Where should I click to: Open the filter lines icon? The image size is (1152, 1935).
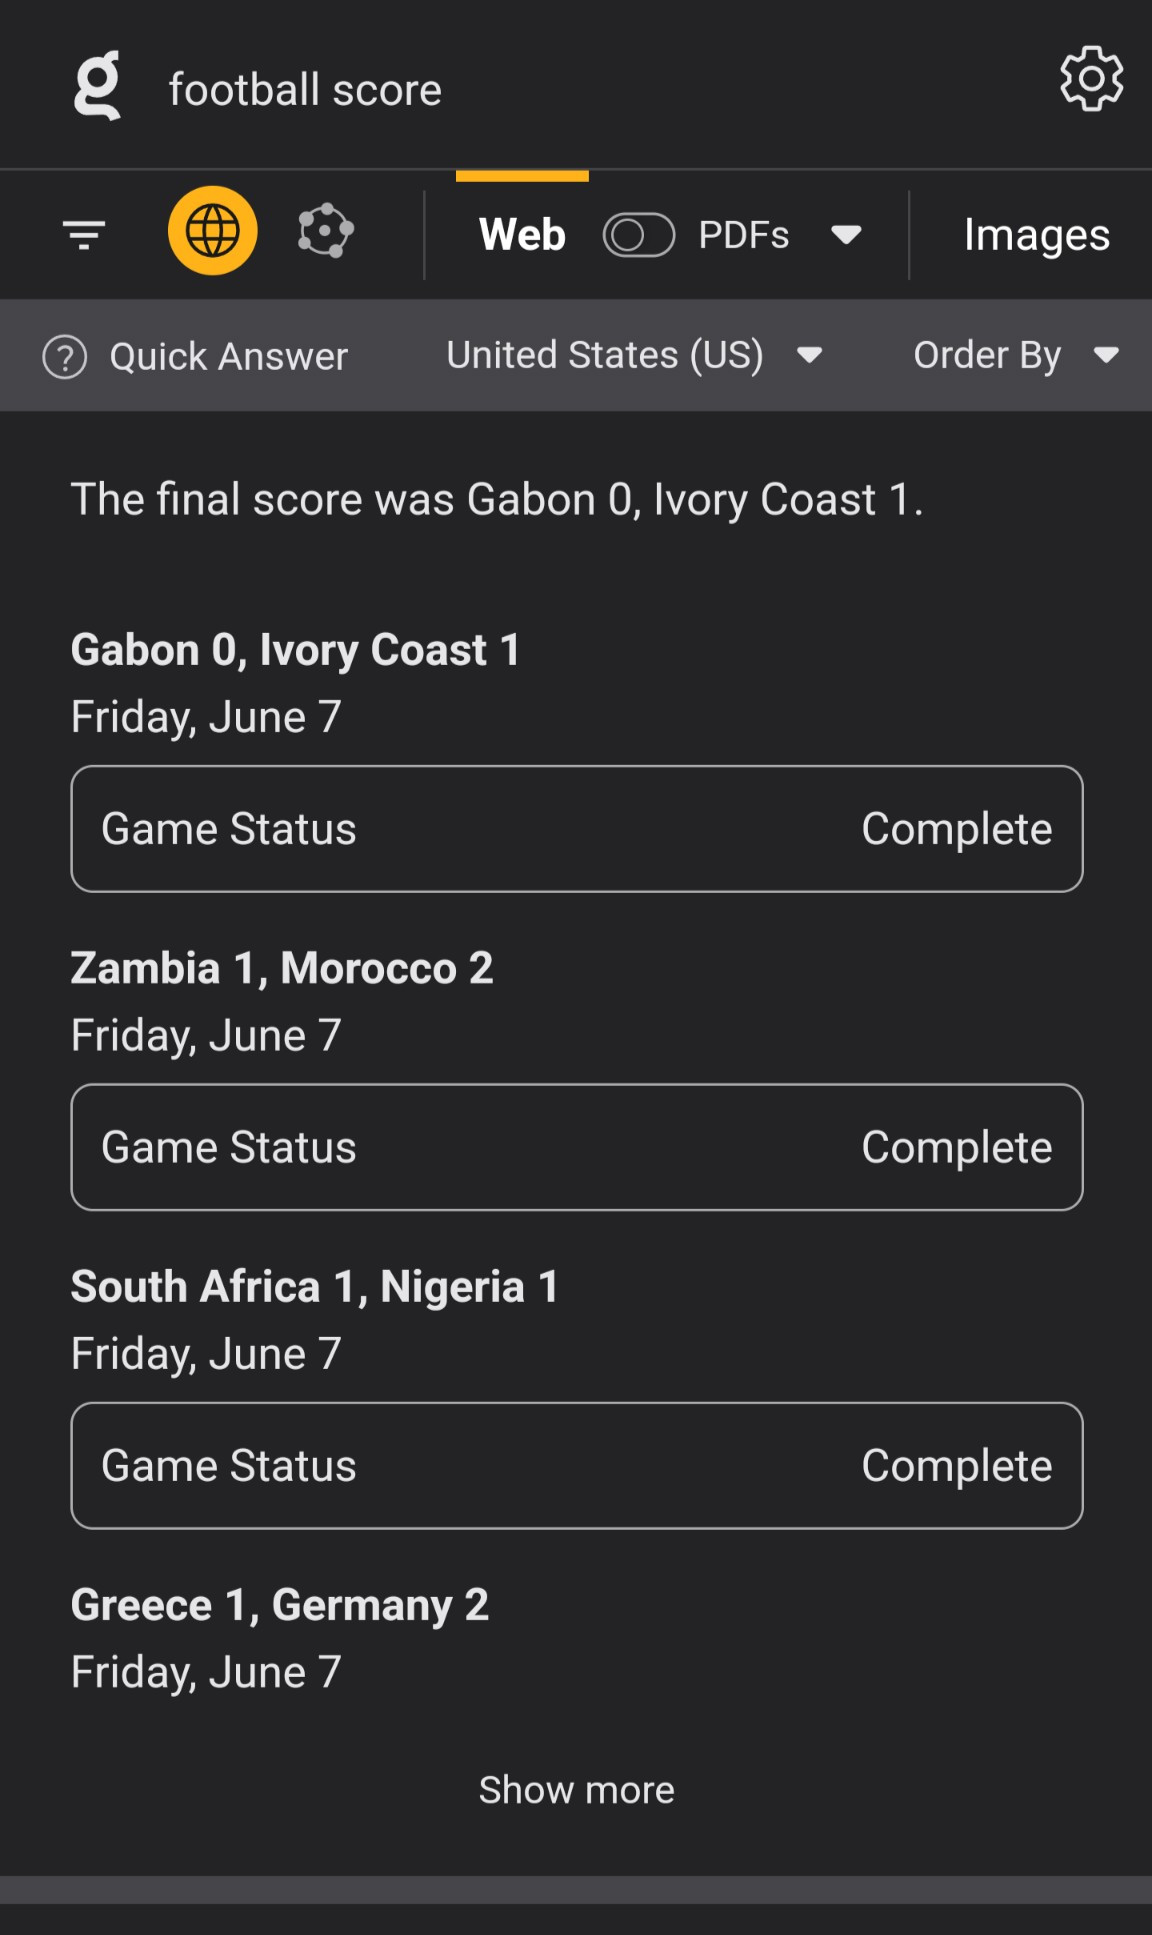pyautogui.click(x=84, y=235)
